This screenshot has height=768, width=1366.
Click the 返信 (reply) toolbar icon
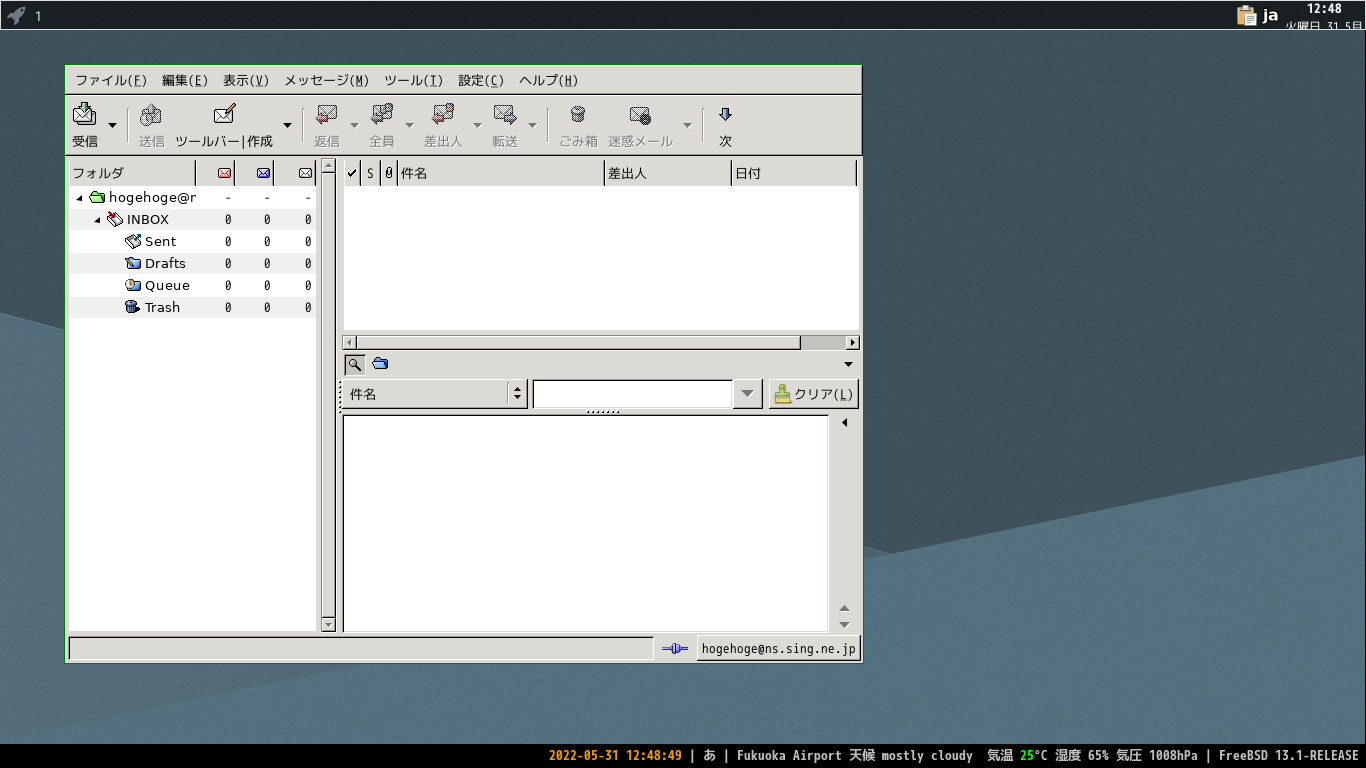(x=327, y=114)
